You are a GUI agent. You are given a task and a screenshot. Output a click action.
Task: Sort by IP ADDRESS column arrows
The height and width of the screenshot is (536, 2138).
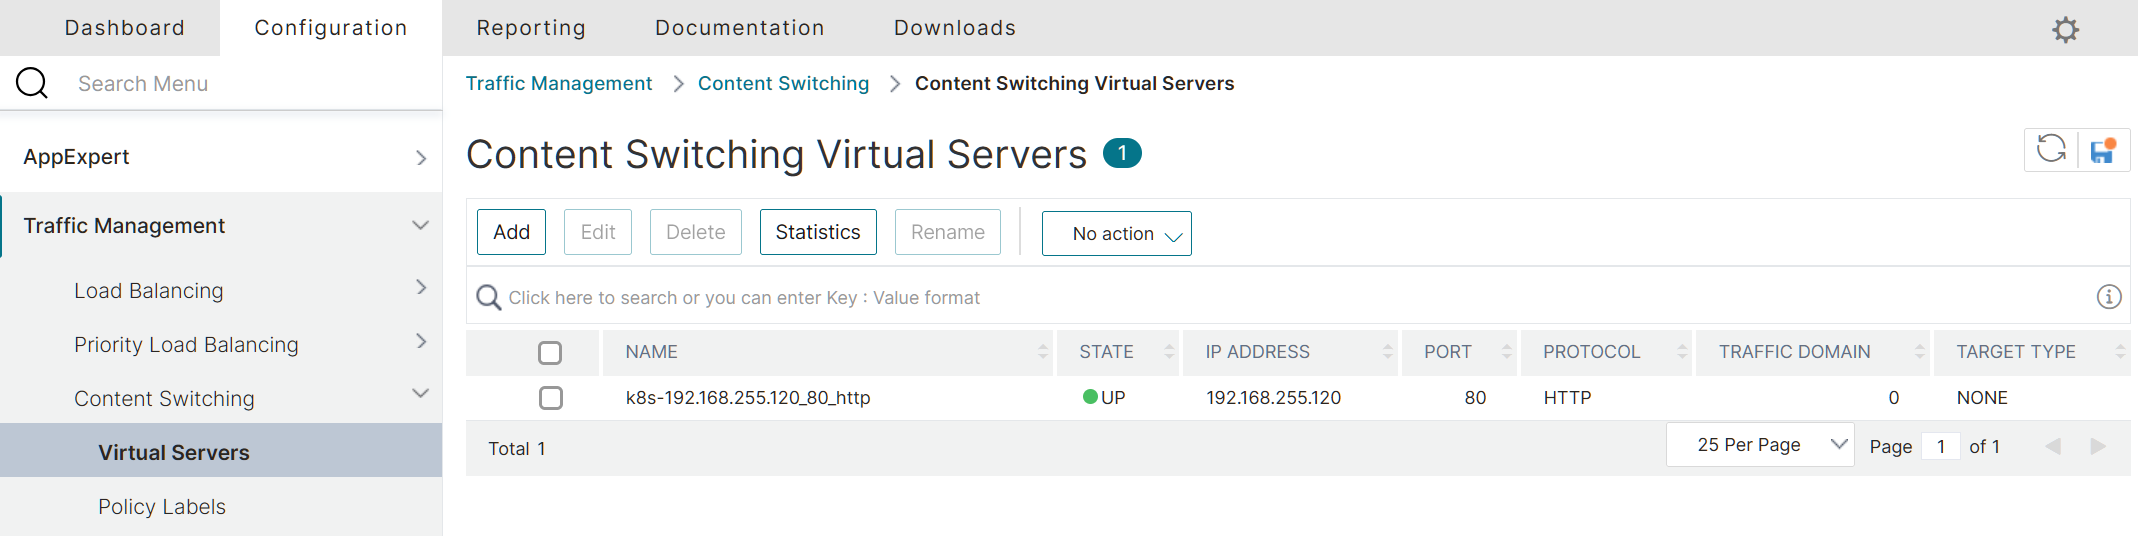coord(1387,352)
